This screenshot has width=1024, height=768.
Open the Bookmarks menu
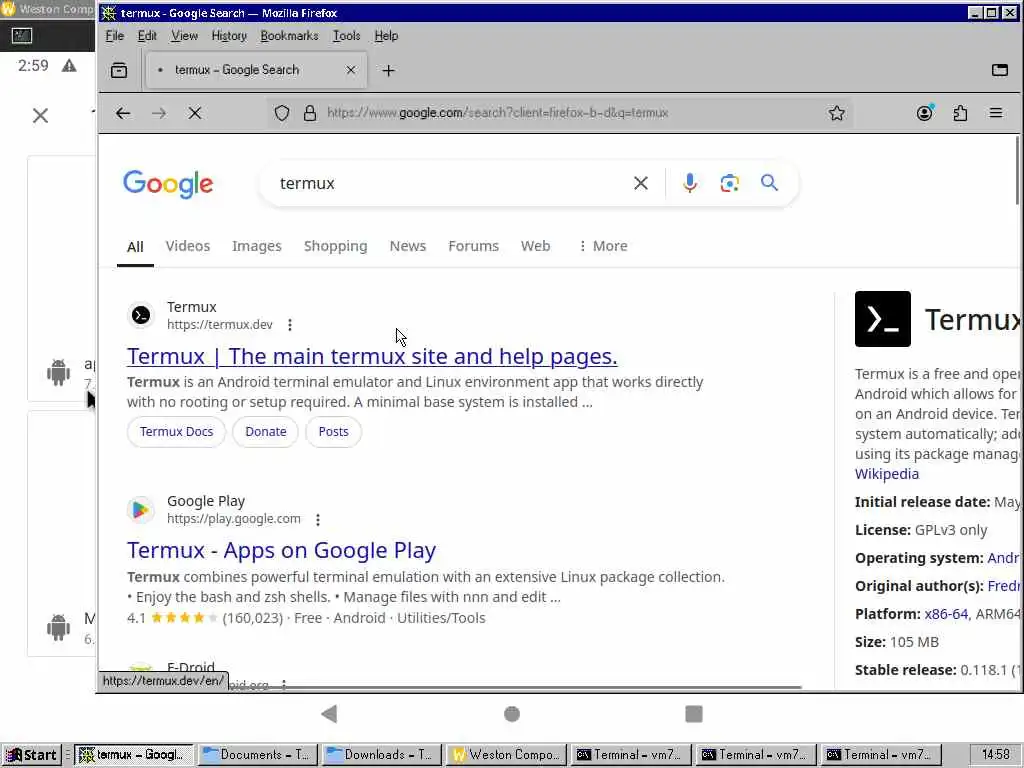289,36
